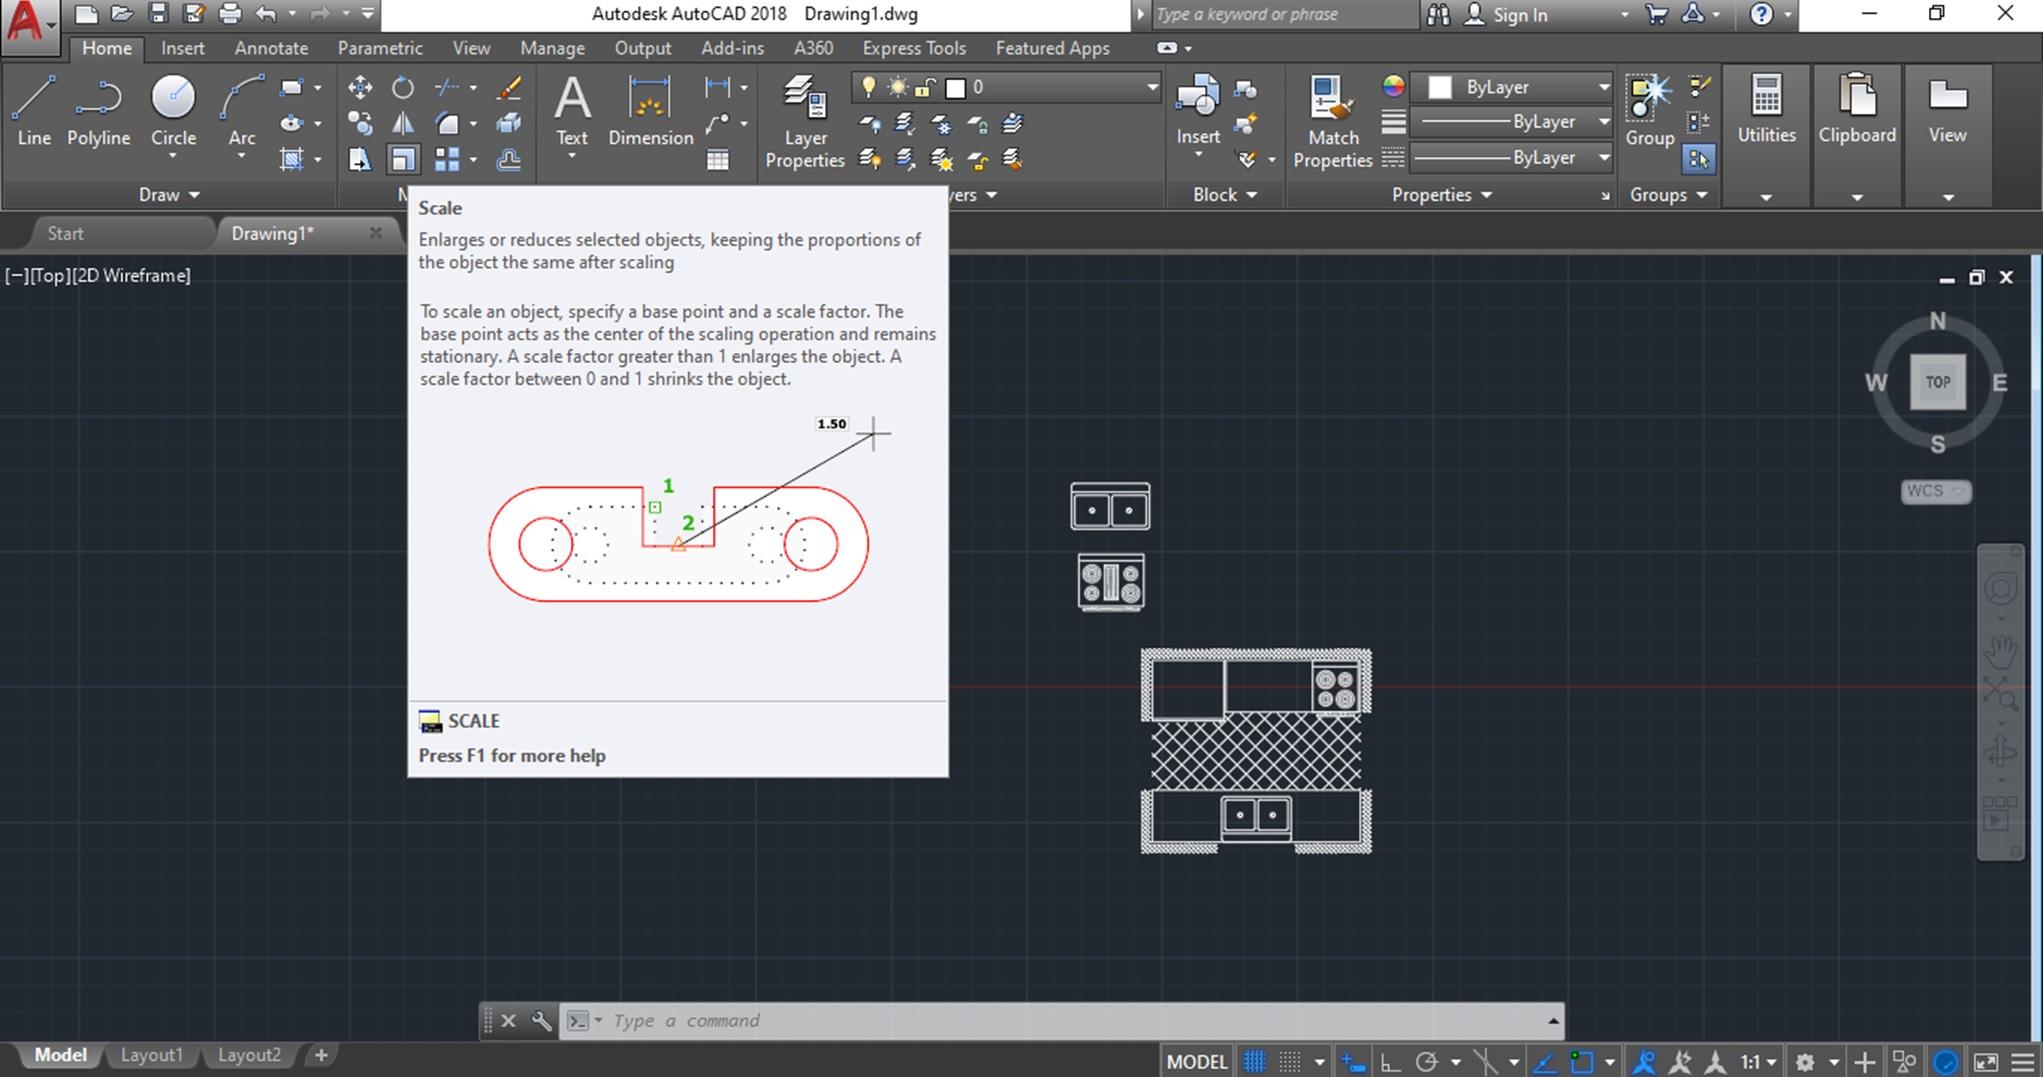Click the Save icon in quick access toolbar

[157, 14]
